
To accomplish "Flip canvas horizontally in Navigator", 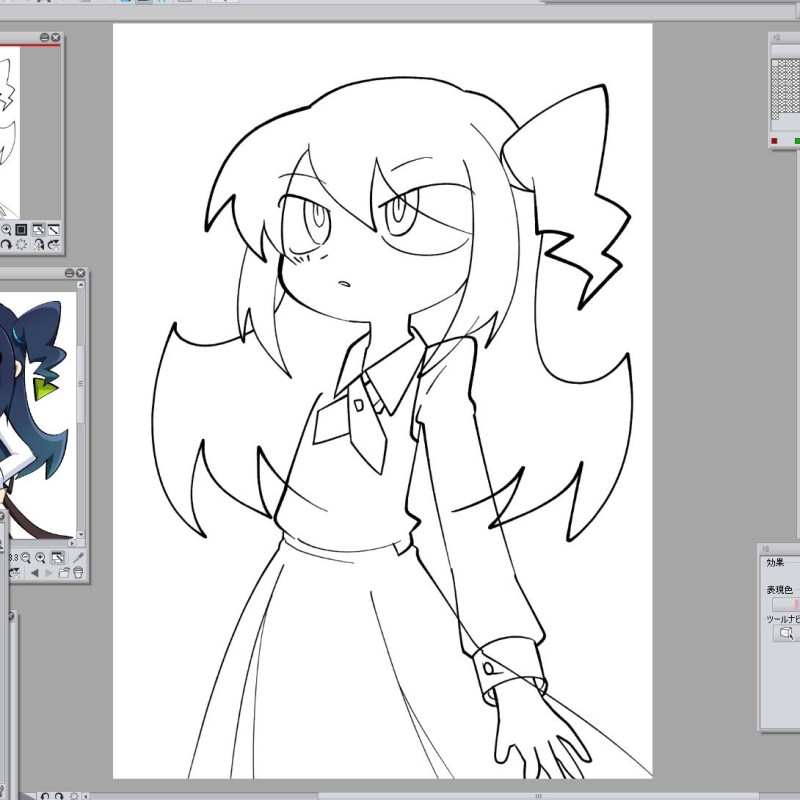I will (x=39, y=244).
